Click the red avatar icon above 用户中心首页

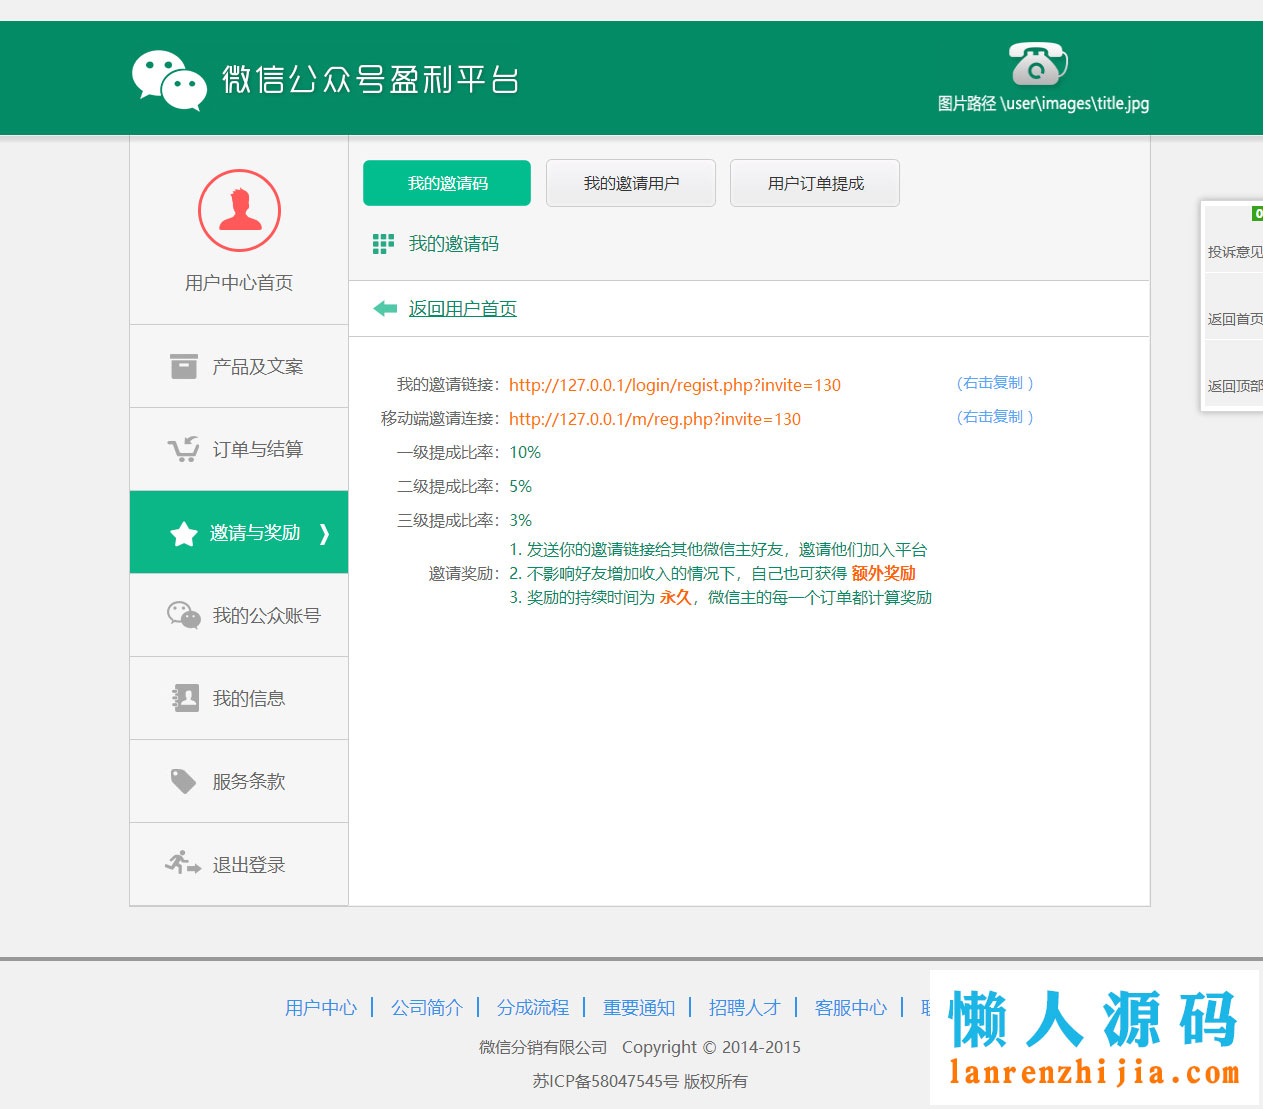point(239,211)
